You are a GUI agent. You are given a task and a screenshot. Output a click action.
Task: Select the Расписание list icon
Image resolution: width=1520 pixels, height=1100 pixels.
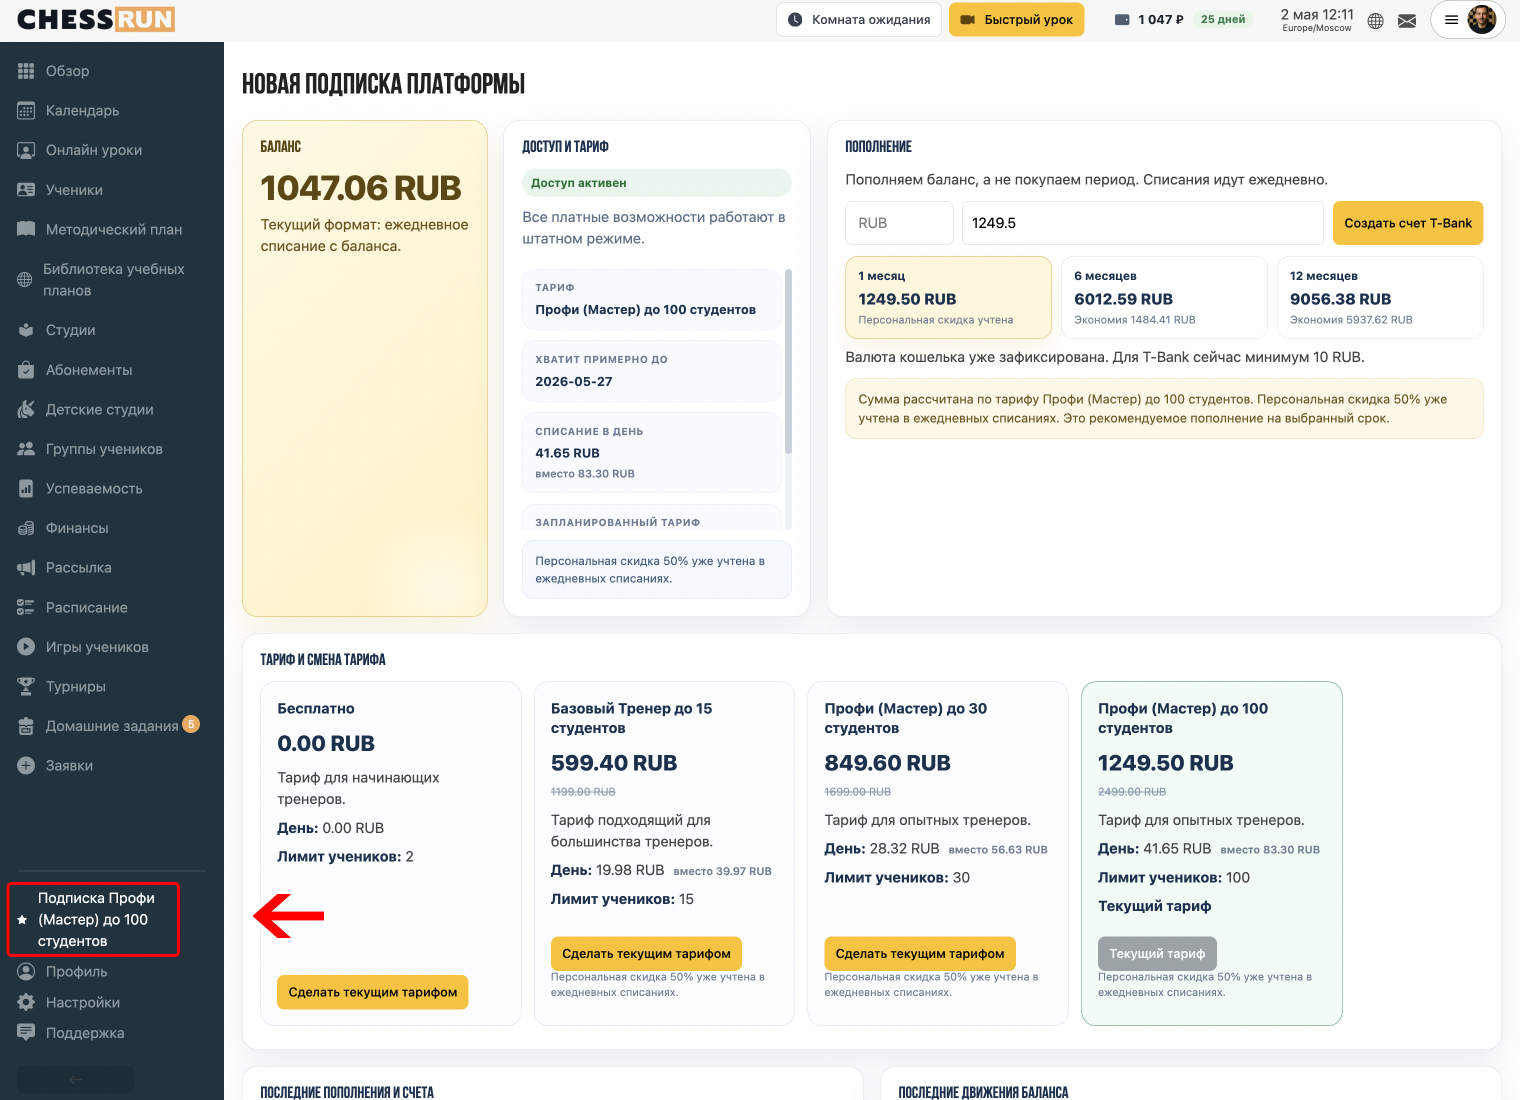tap(26, 607)
